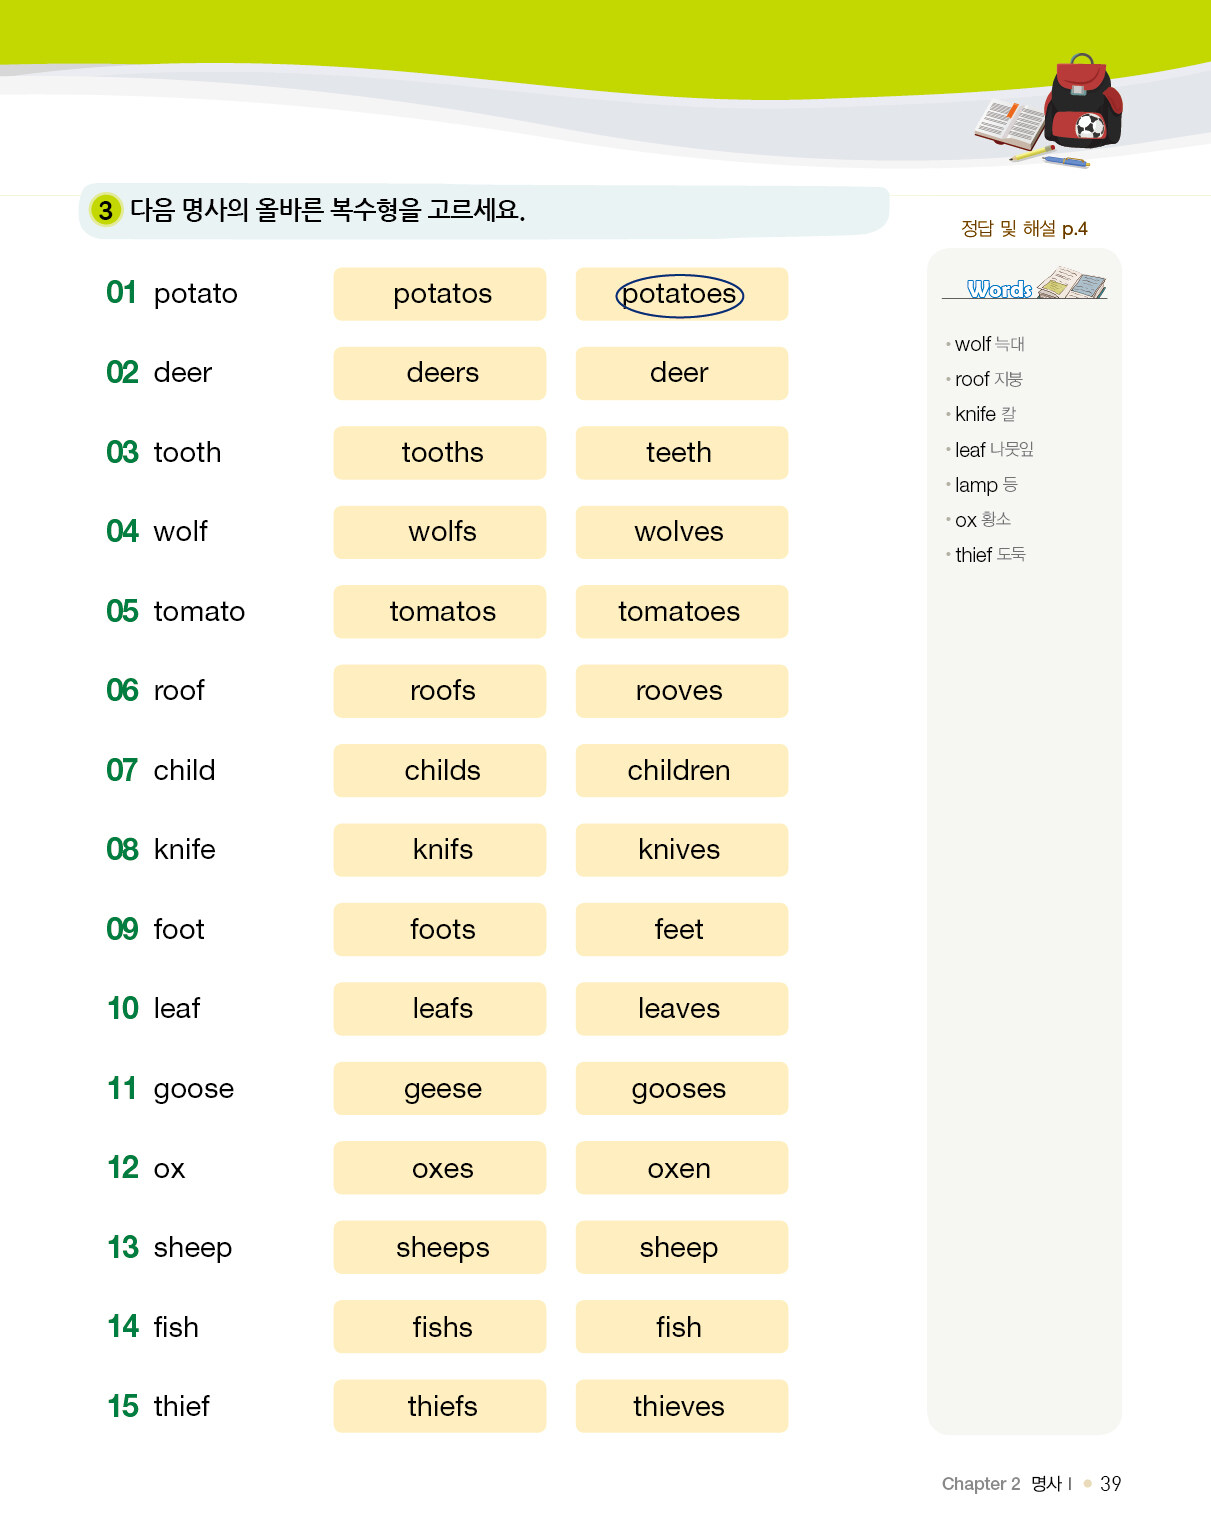Select the circled answer 'potatoes'

pyautogui.click(x=680, y=295)
